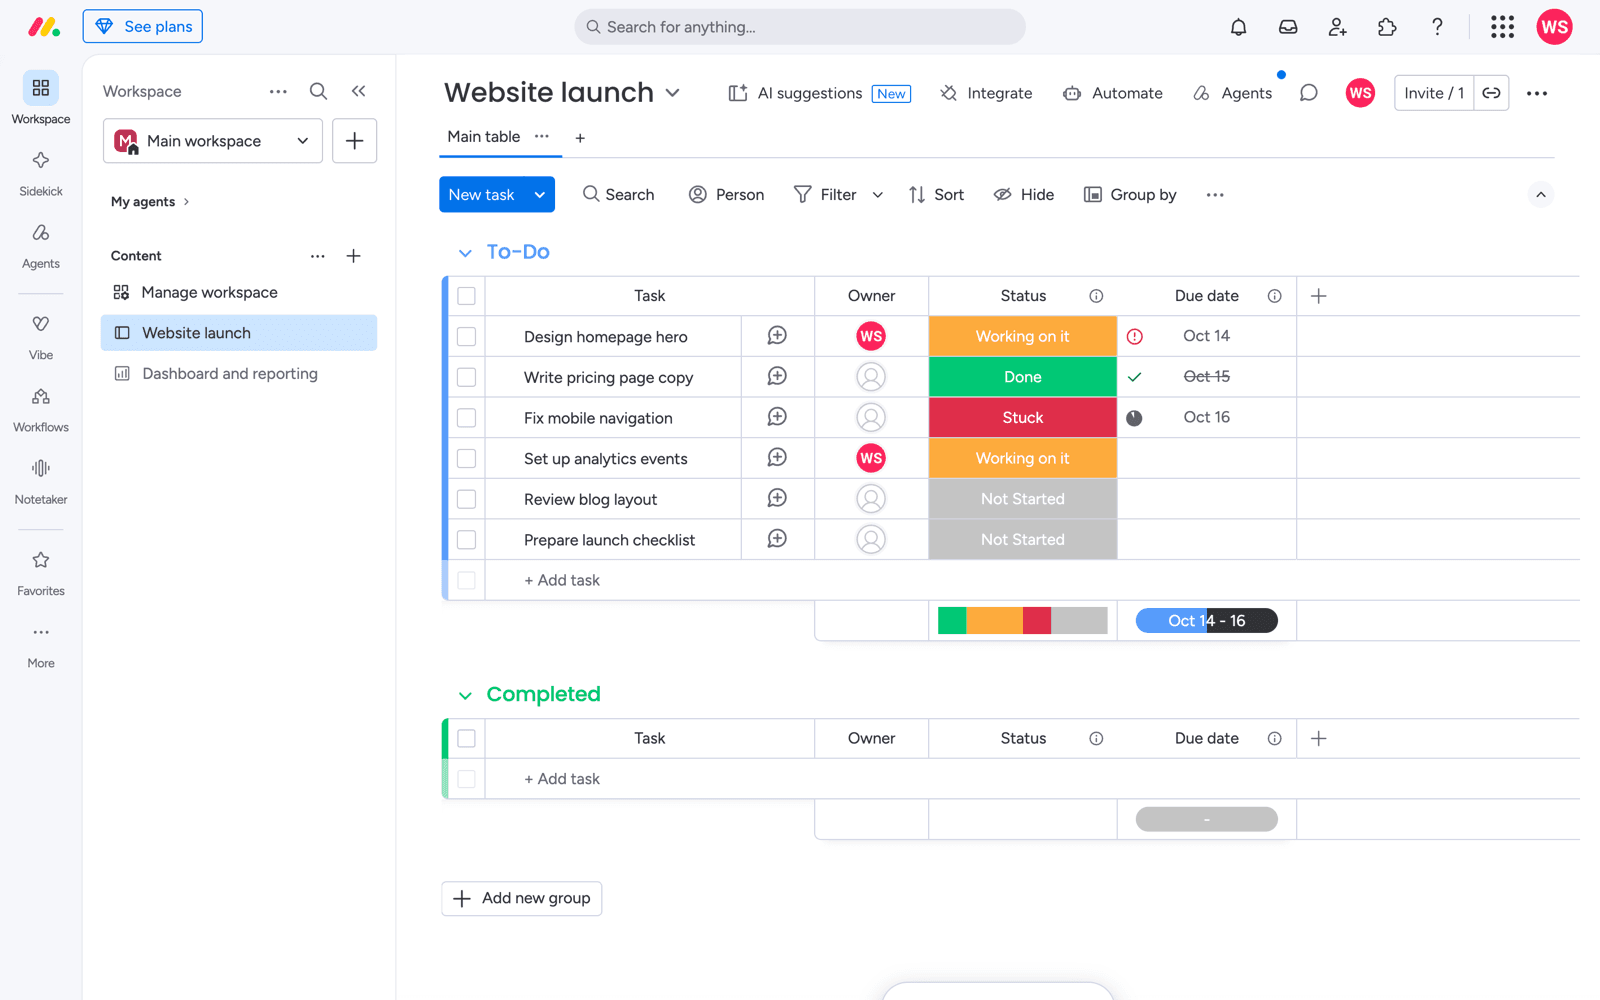
Task: Click the Done status for Write pricing page copy
Action: [x=1022, y=377]
